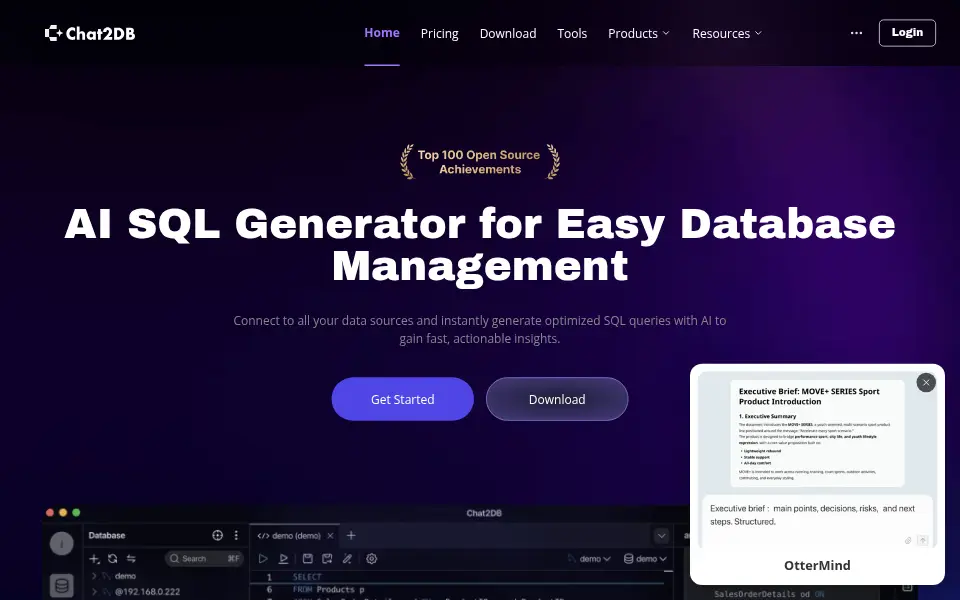Image resolution: width=960 pixels, height=600 pixels.
Task: Click the add connection plus icon
Action: click(x=94, y=558)
